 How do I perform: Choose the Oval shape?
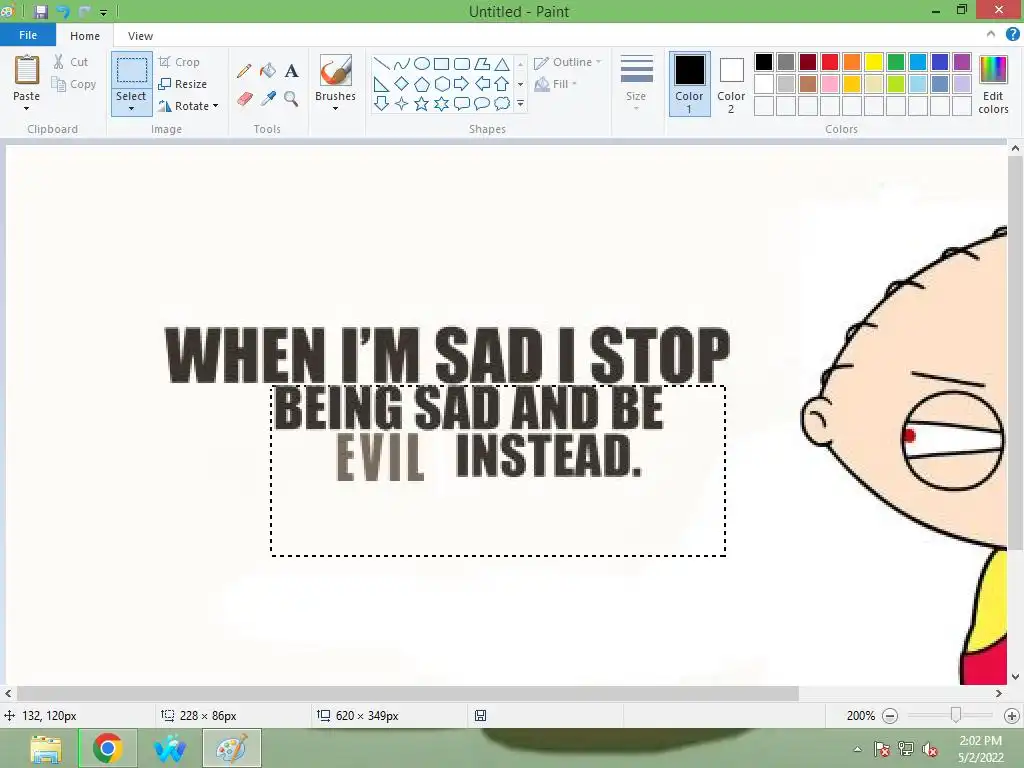point(422,63)
